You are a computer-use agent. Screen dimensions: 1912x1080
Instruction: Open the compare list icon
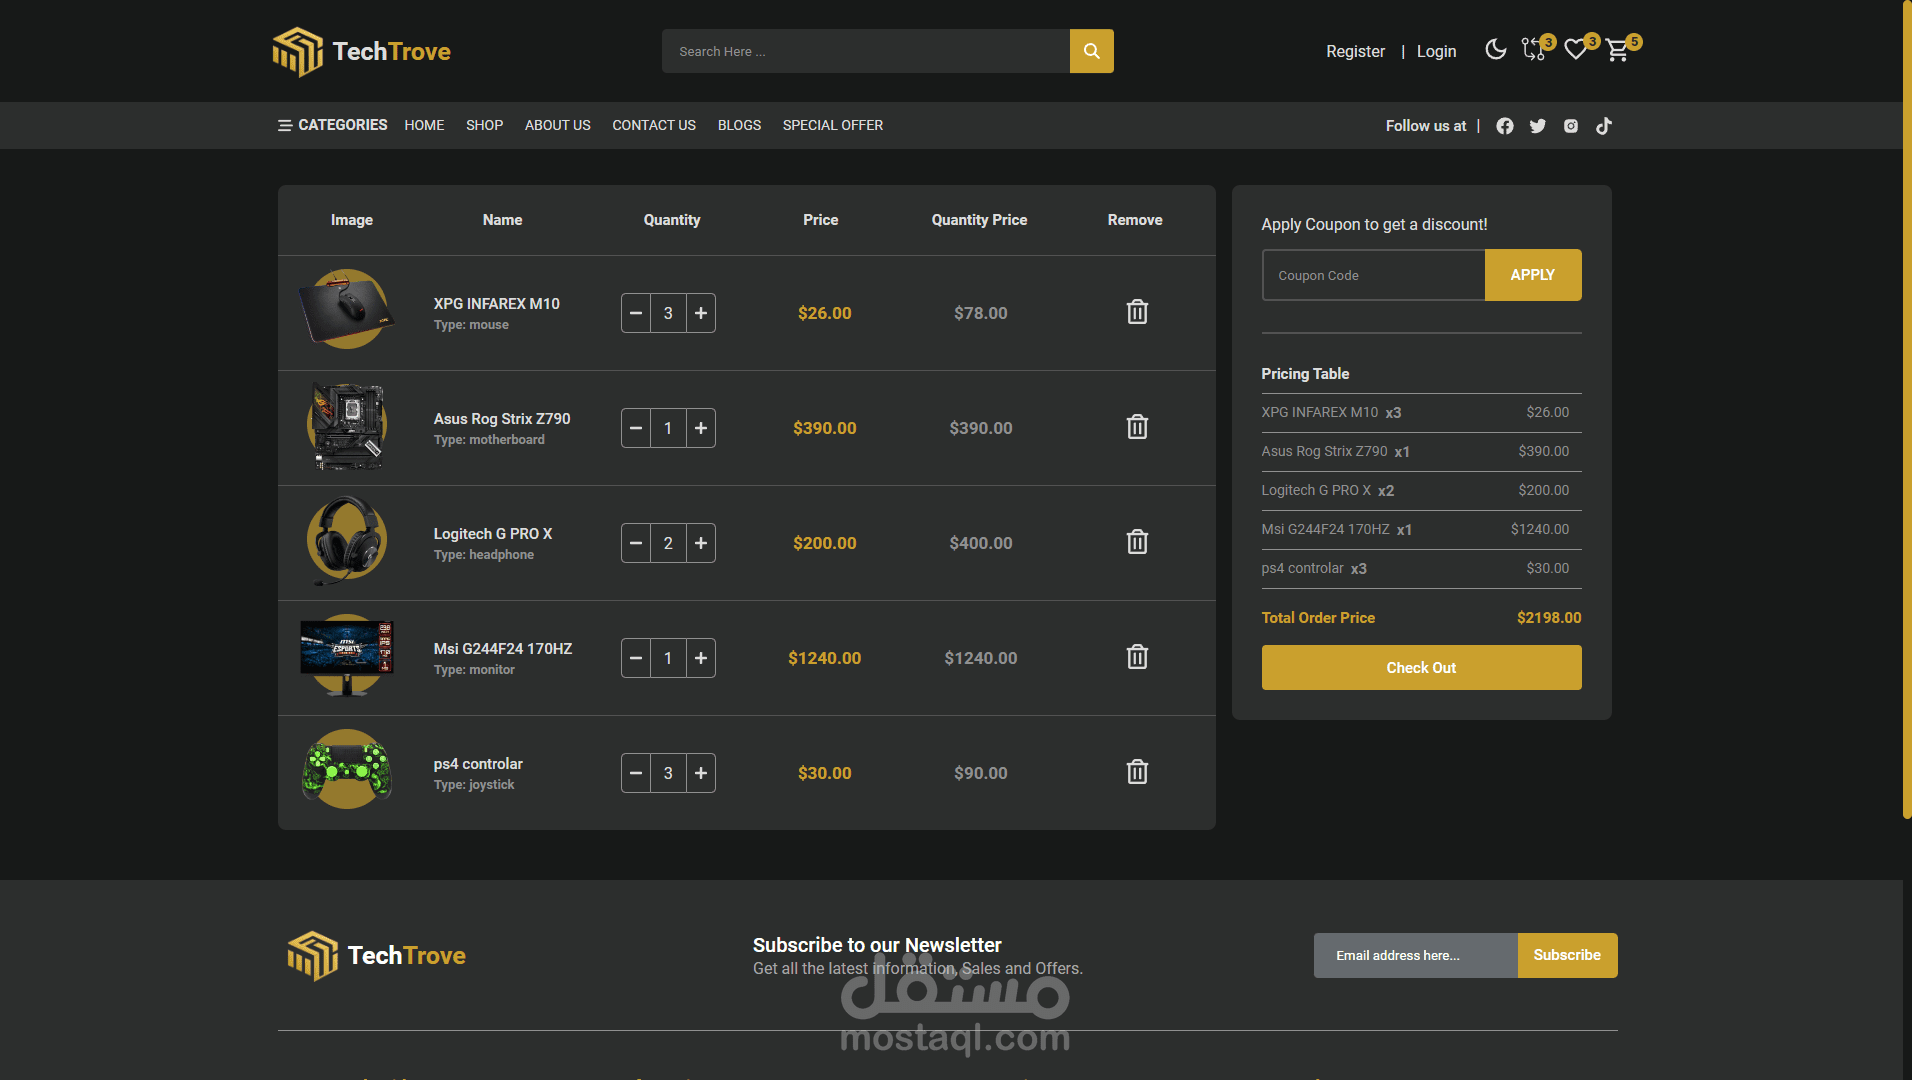tap(1534, 50)
